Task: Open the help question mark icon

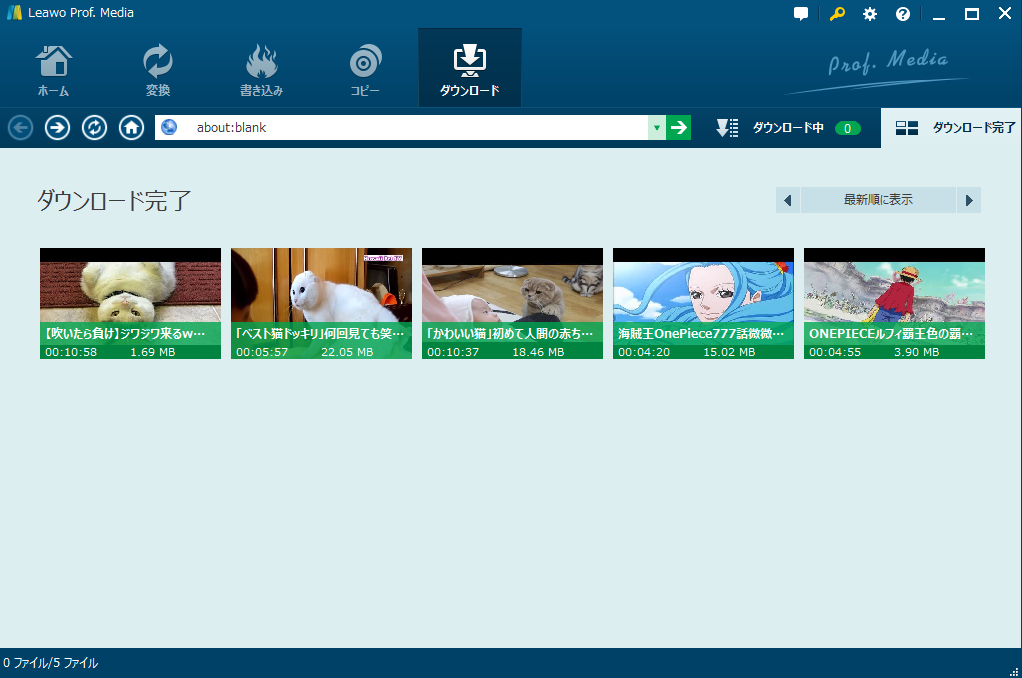Action: click(903, 14)
